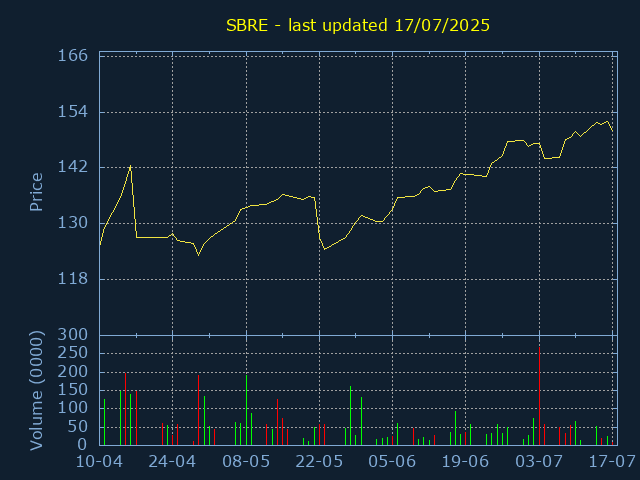Select the 118 price axis value
This screenshot has width=640, height=480.
click(73, 279)
